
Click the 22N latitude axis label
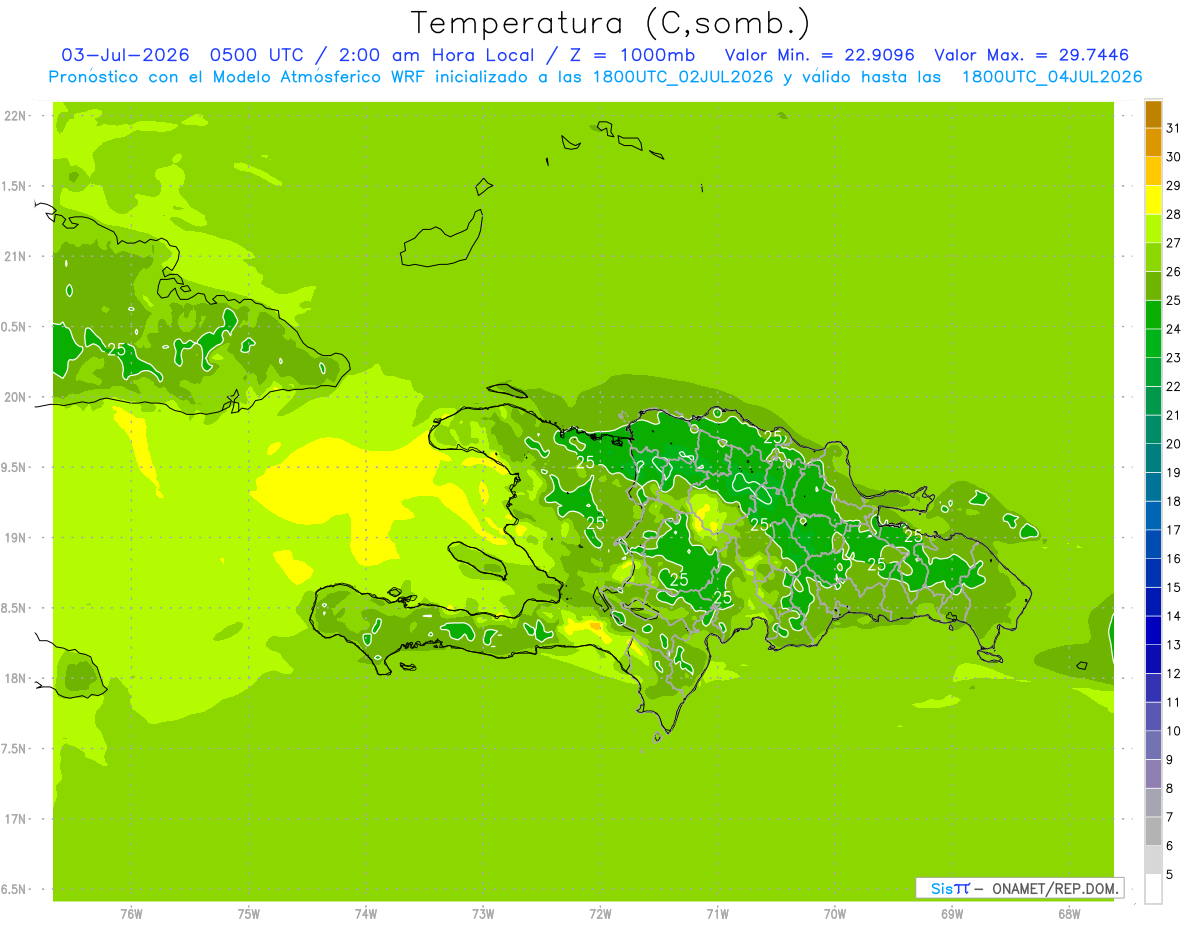(15, 116)
